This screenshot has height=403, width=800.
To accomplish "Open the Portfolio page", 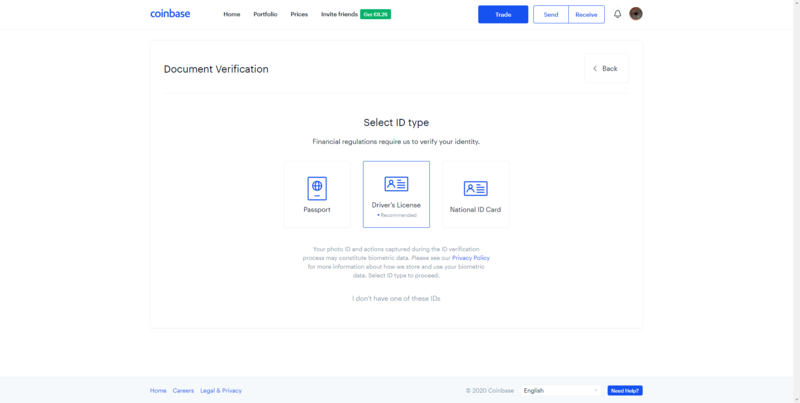I will coord(265,14).
